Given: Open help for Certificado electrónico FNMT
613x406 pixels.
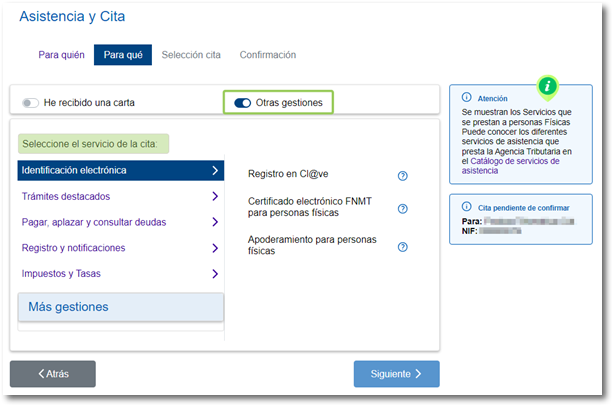Looking at the screenshot, I should click(402, 209).
